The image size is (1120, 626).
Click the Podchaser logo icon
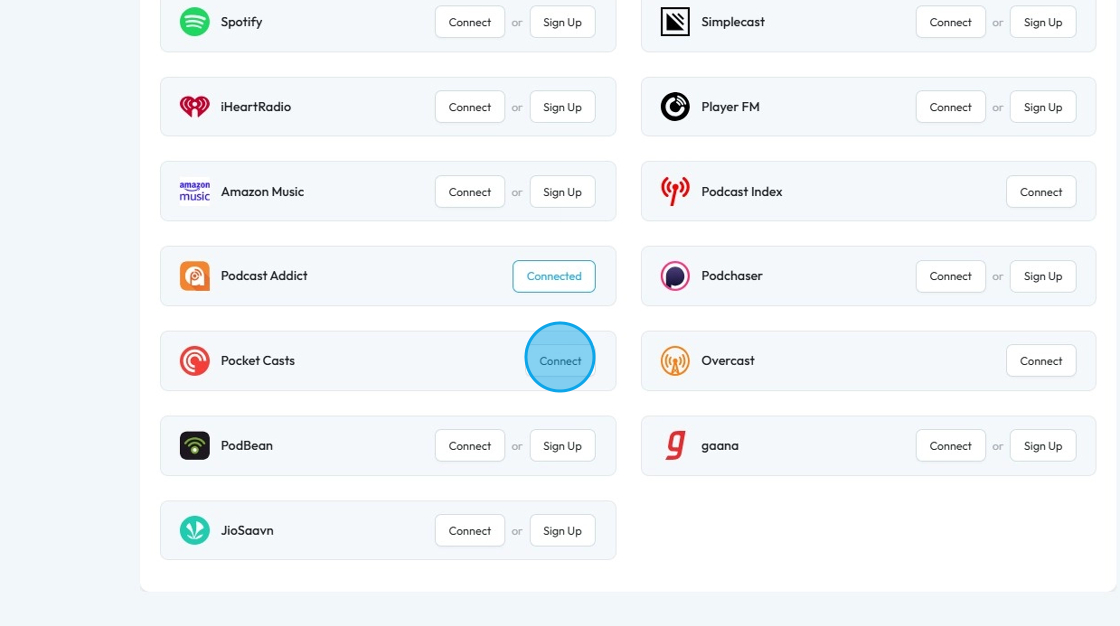[x=675, y=276]
